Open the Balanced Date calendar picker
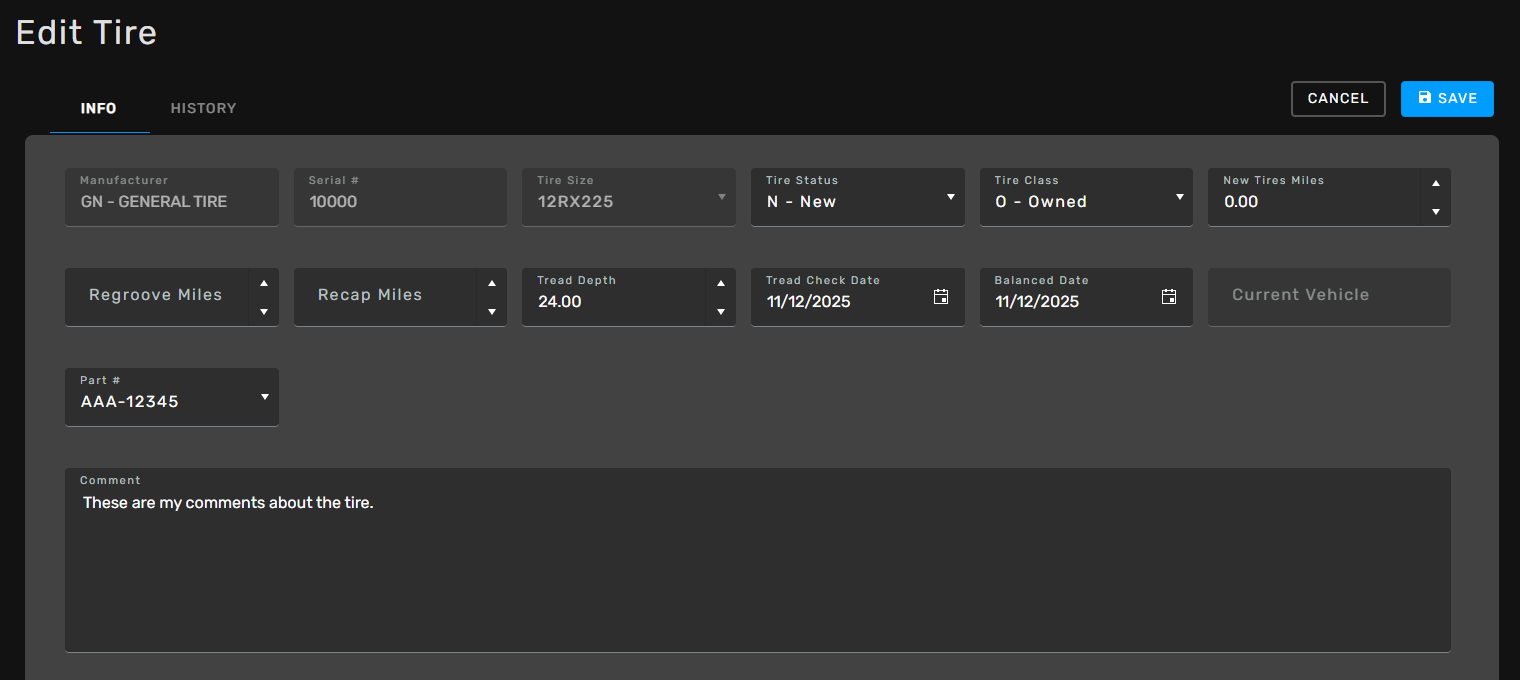 pyautogui.click(x=1168, y=297)
